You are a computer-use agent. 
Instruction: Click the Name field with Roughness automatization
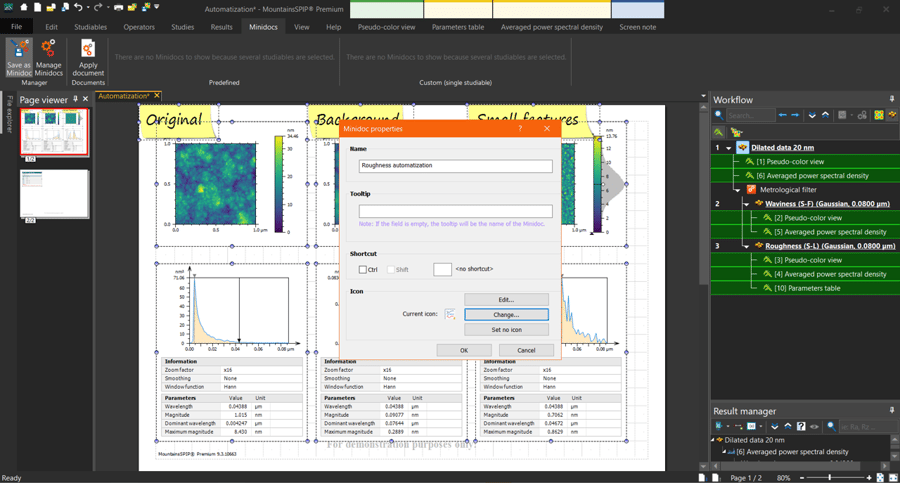456,166
